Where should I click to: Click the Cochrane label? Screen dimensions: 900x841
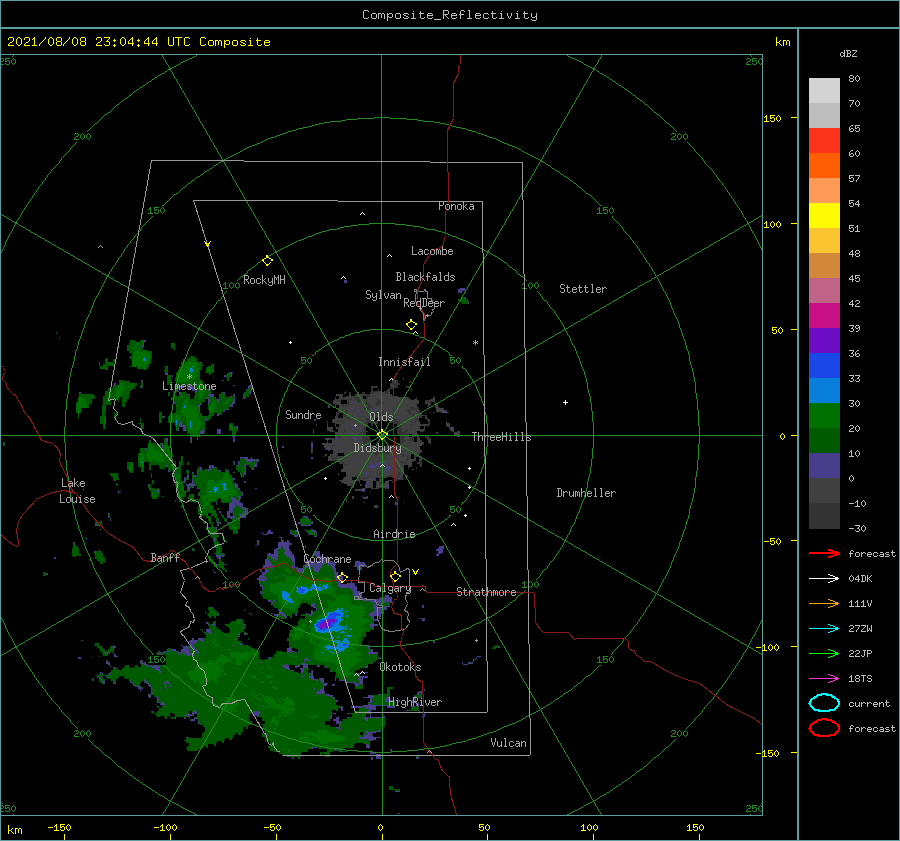coord(327,559)
